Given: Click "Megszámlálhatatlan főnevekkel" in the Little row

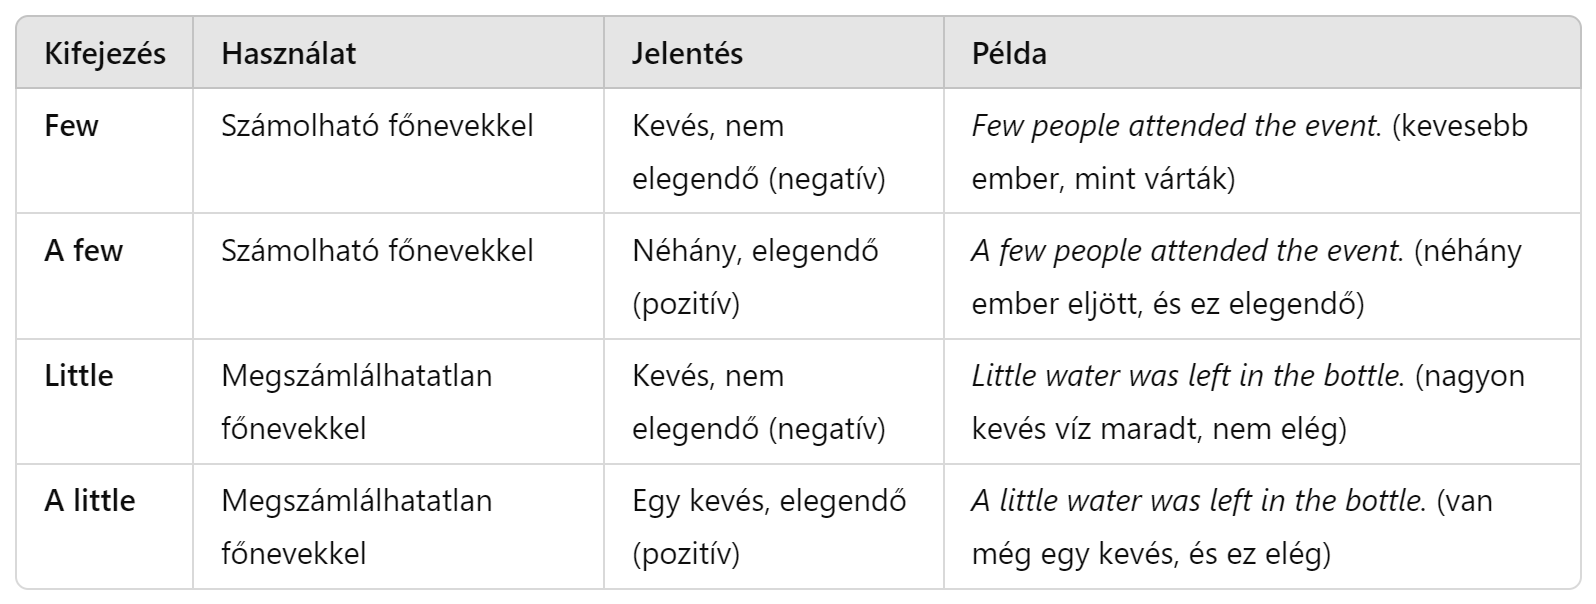Looking at the screenshot, I should coord(356,402).
